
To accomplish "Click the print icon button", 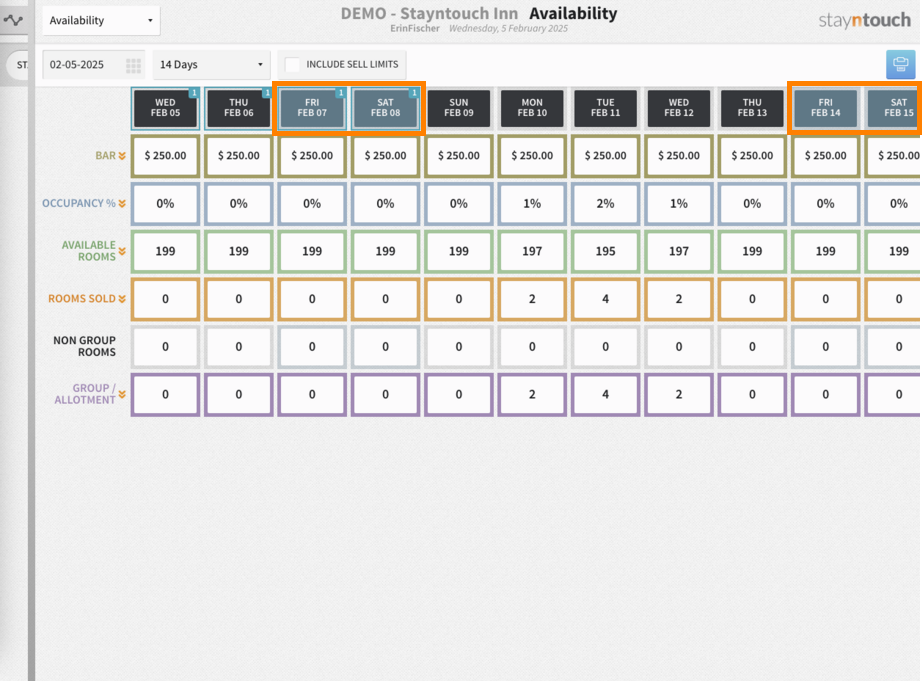I will tap(900, 64).
